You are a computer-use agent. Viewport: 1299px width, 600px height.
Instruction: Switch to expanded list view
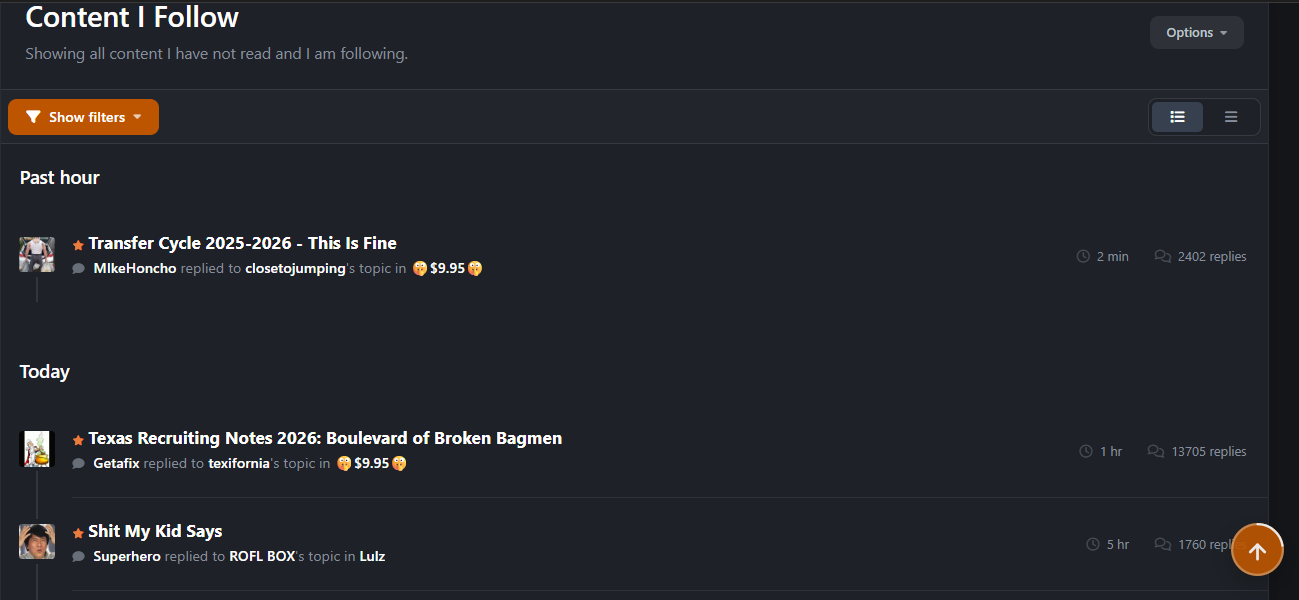[1177, 117]
